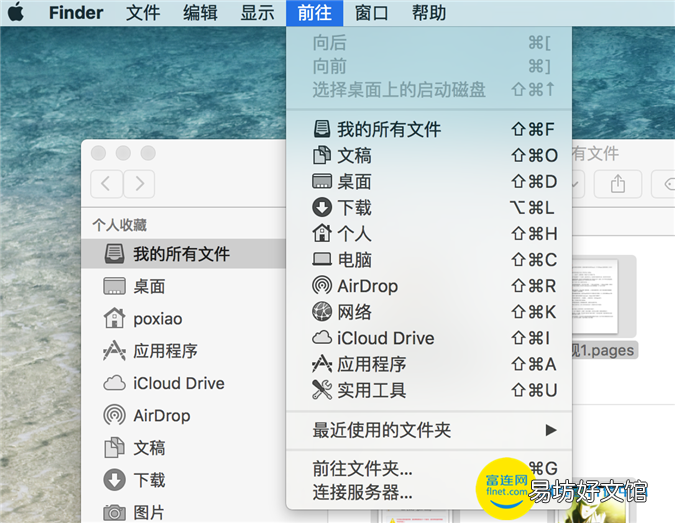The height and width of the screenshot is (523, 675).
Task: Select 文稿 in the Finder sidebar
Action: 184,448
